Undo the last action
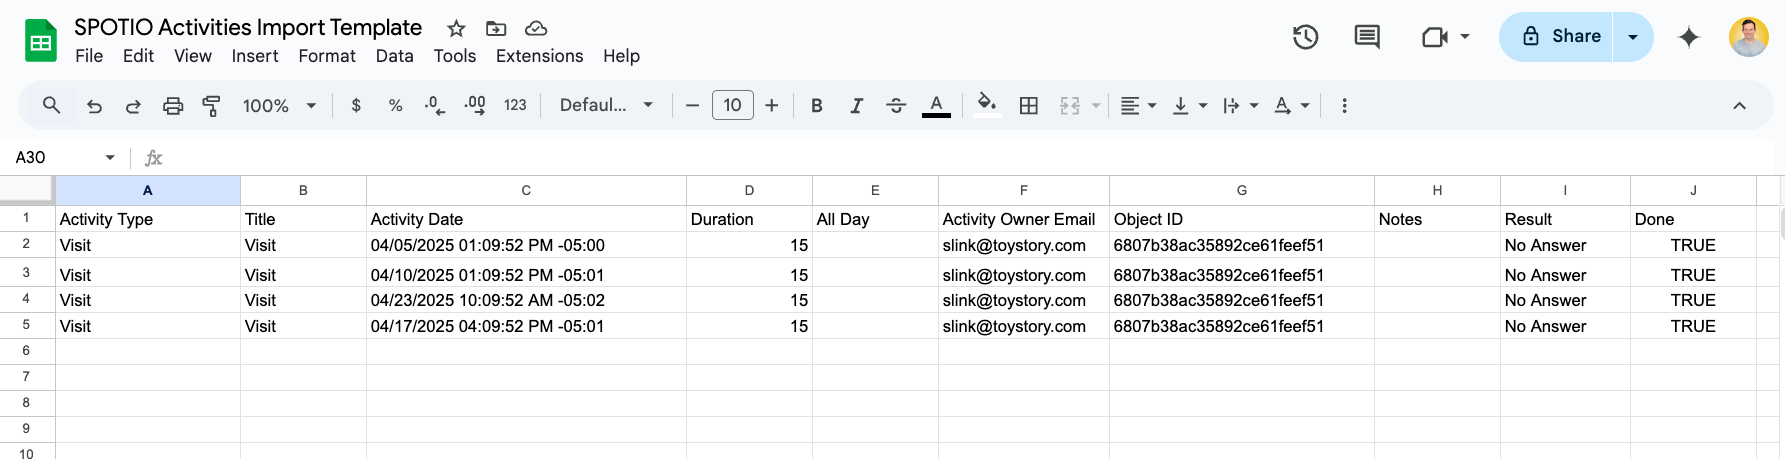The height and width of the screenshot is (459, 1785). coord(94,105)
